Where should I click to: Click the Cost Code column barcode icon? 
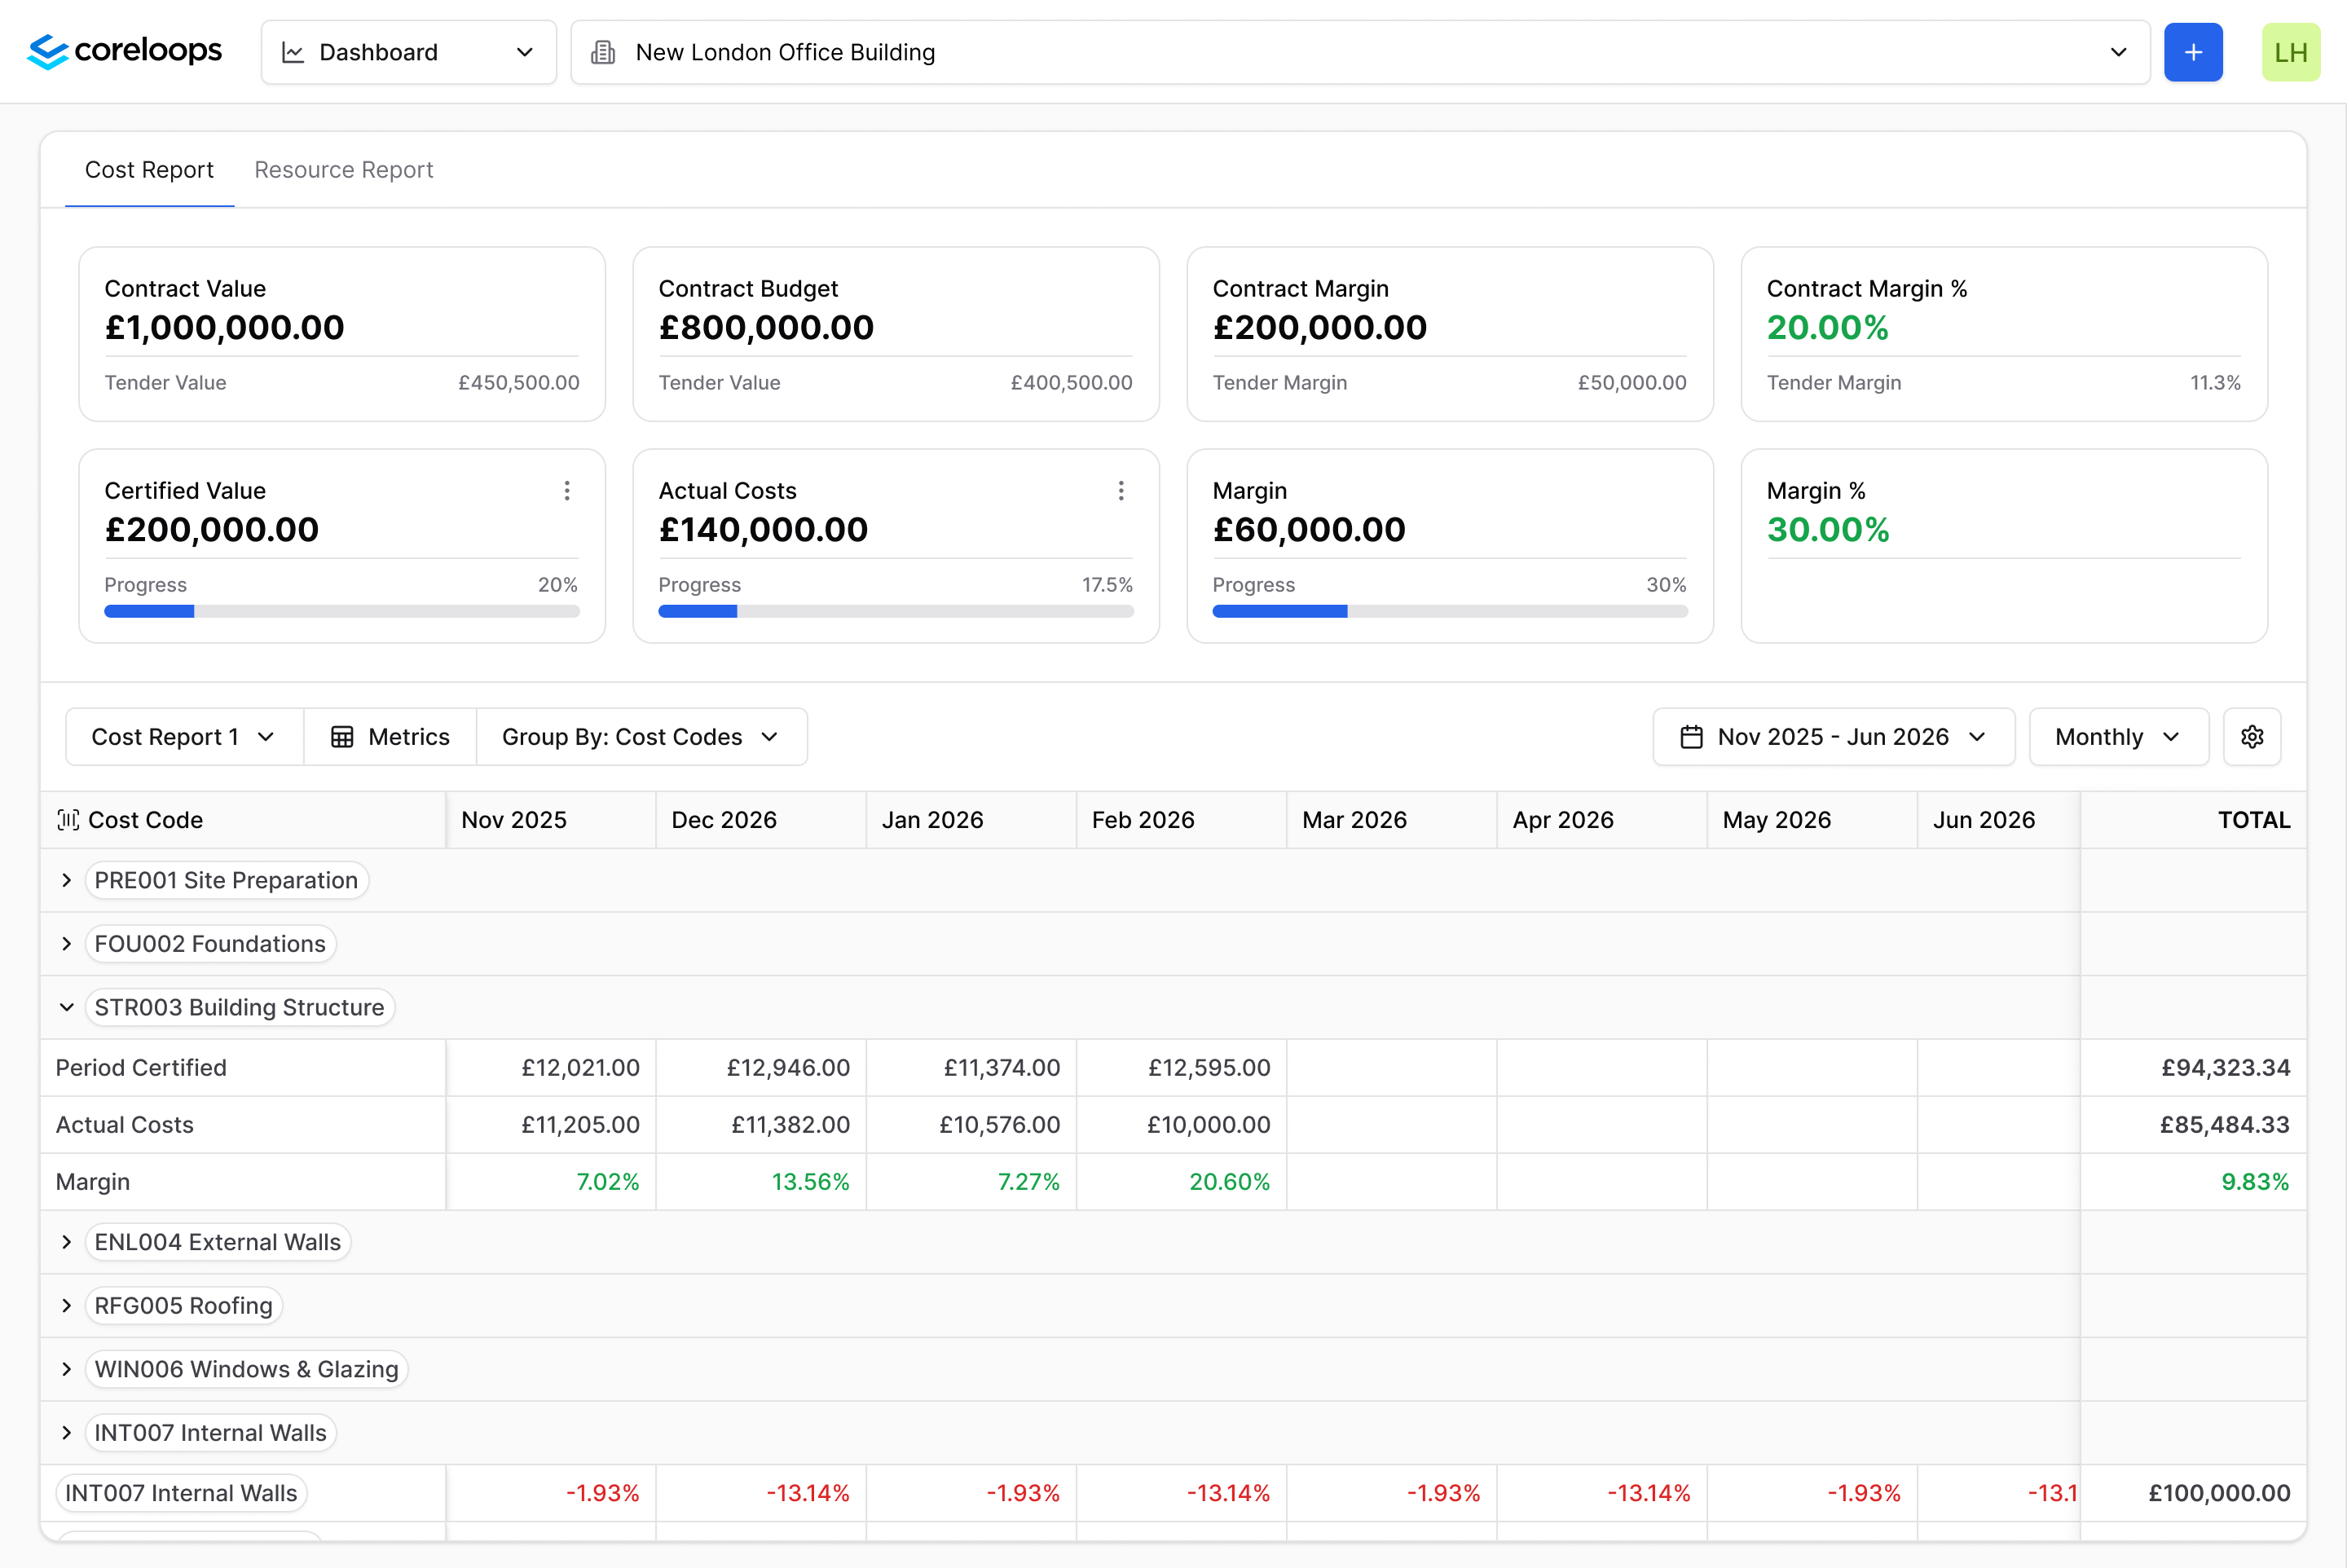point(68,820)
